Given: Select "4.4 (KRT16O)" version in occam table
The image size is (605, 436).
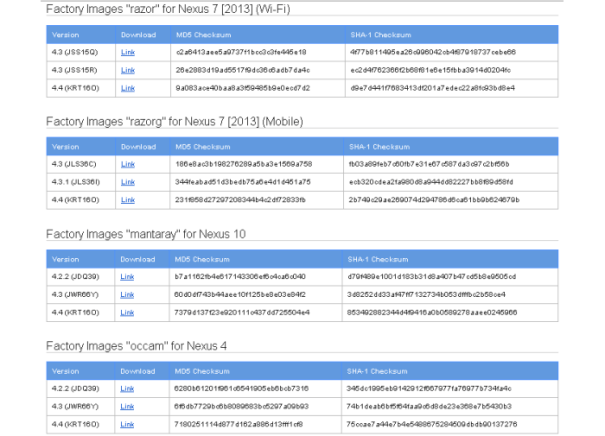Looking at the screenshot, I should [76, 424].
